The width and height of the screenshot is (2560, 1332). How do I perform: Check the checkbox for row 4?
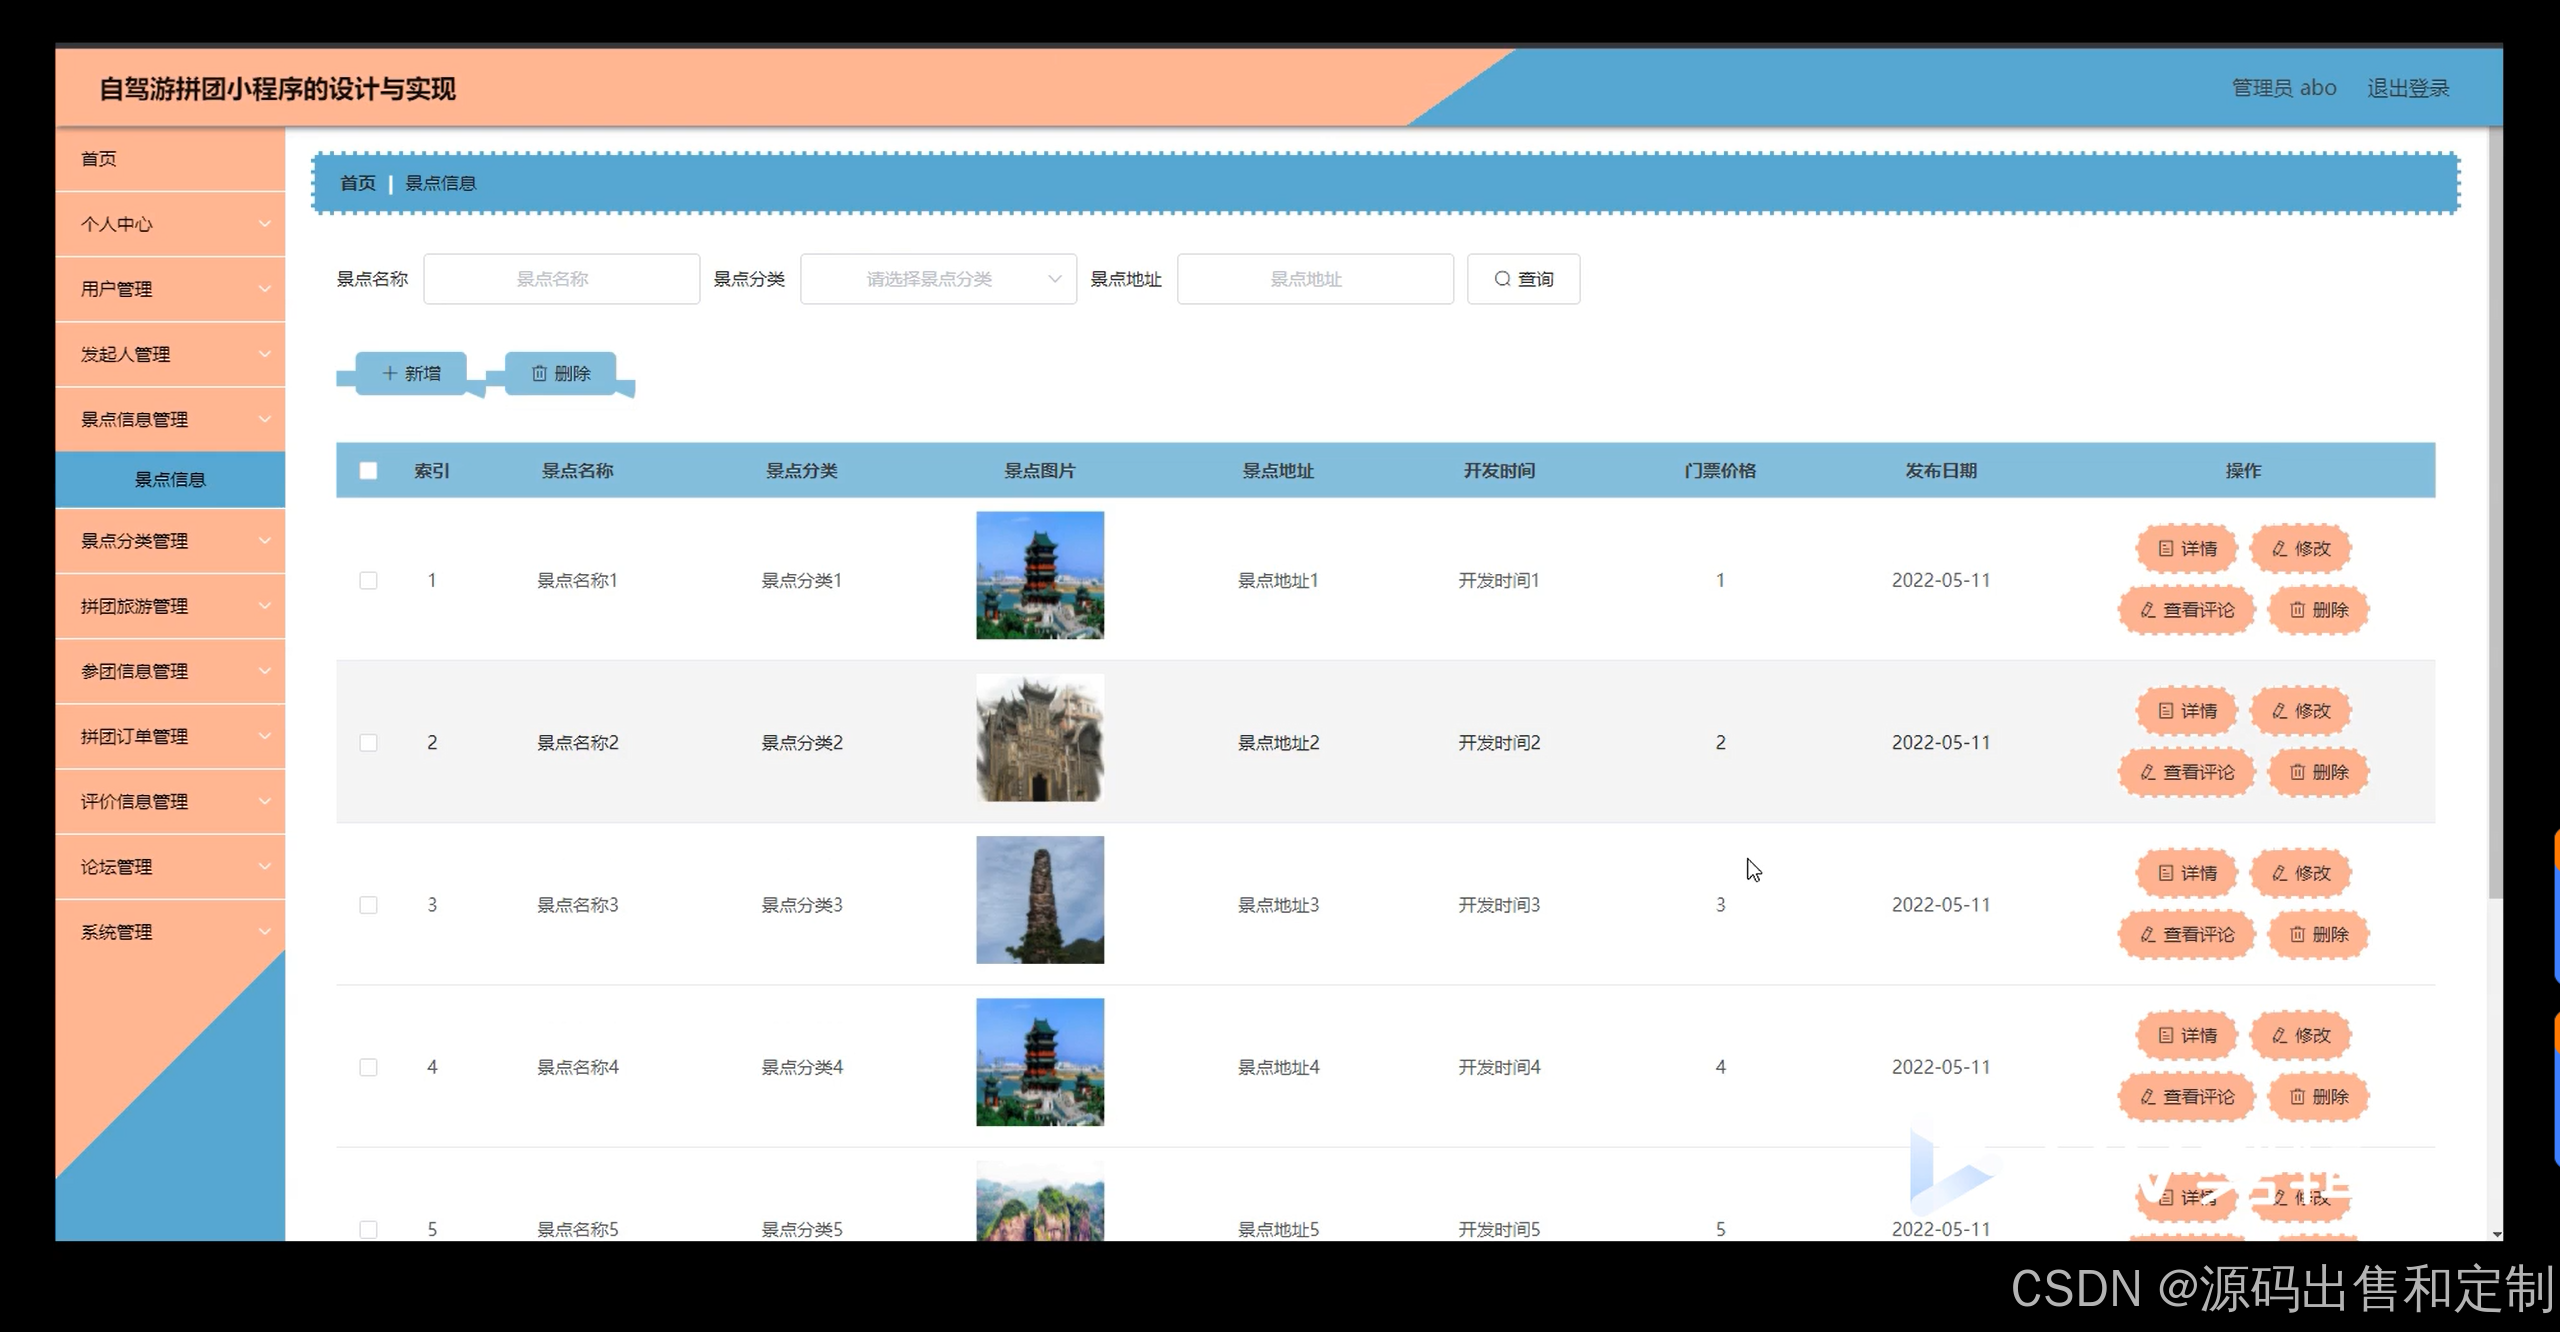[368, 1067]
